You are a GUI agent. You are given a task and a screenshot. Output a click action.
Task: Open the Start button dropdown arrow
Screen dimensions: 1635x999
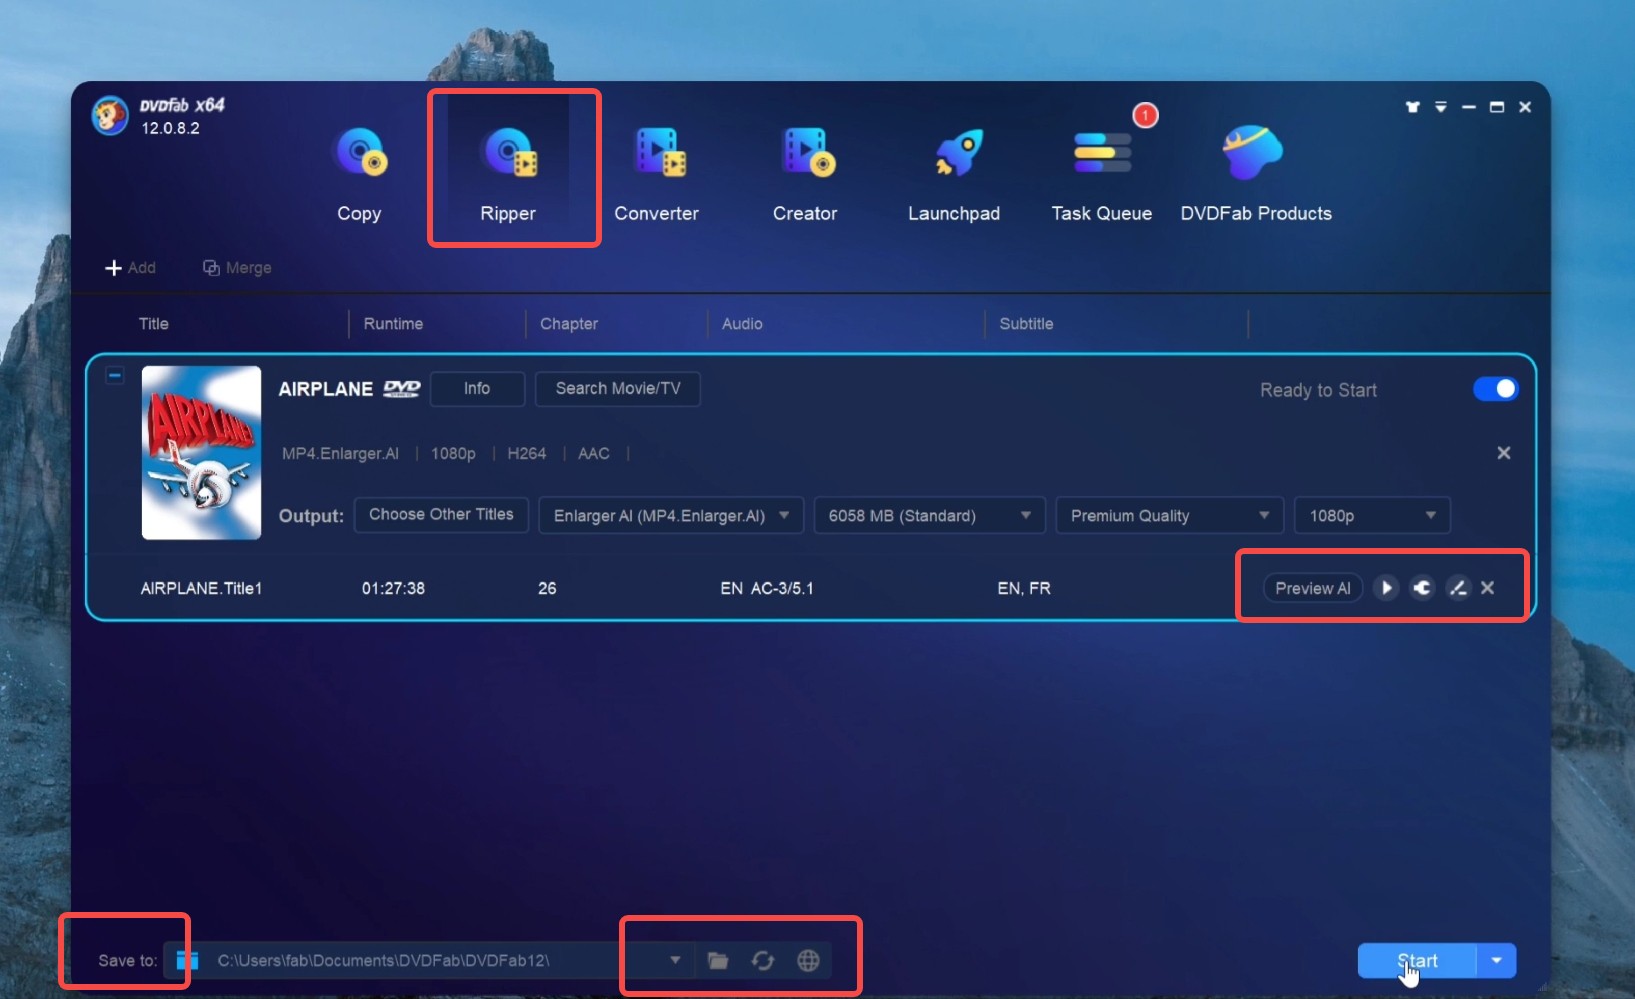[x=1497, y=961]
